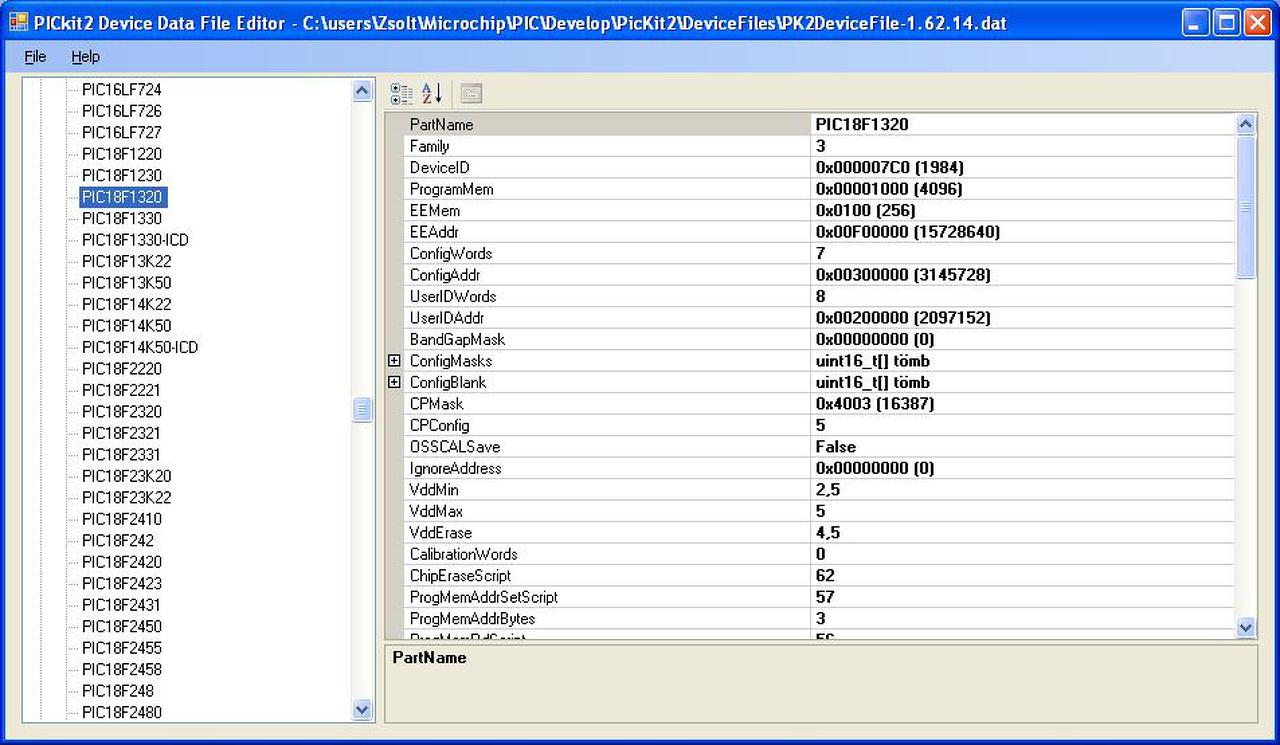Click the application icon in title bar

[x=18, y=22]
